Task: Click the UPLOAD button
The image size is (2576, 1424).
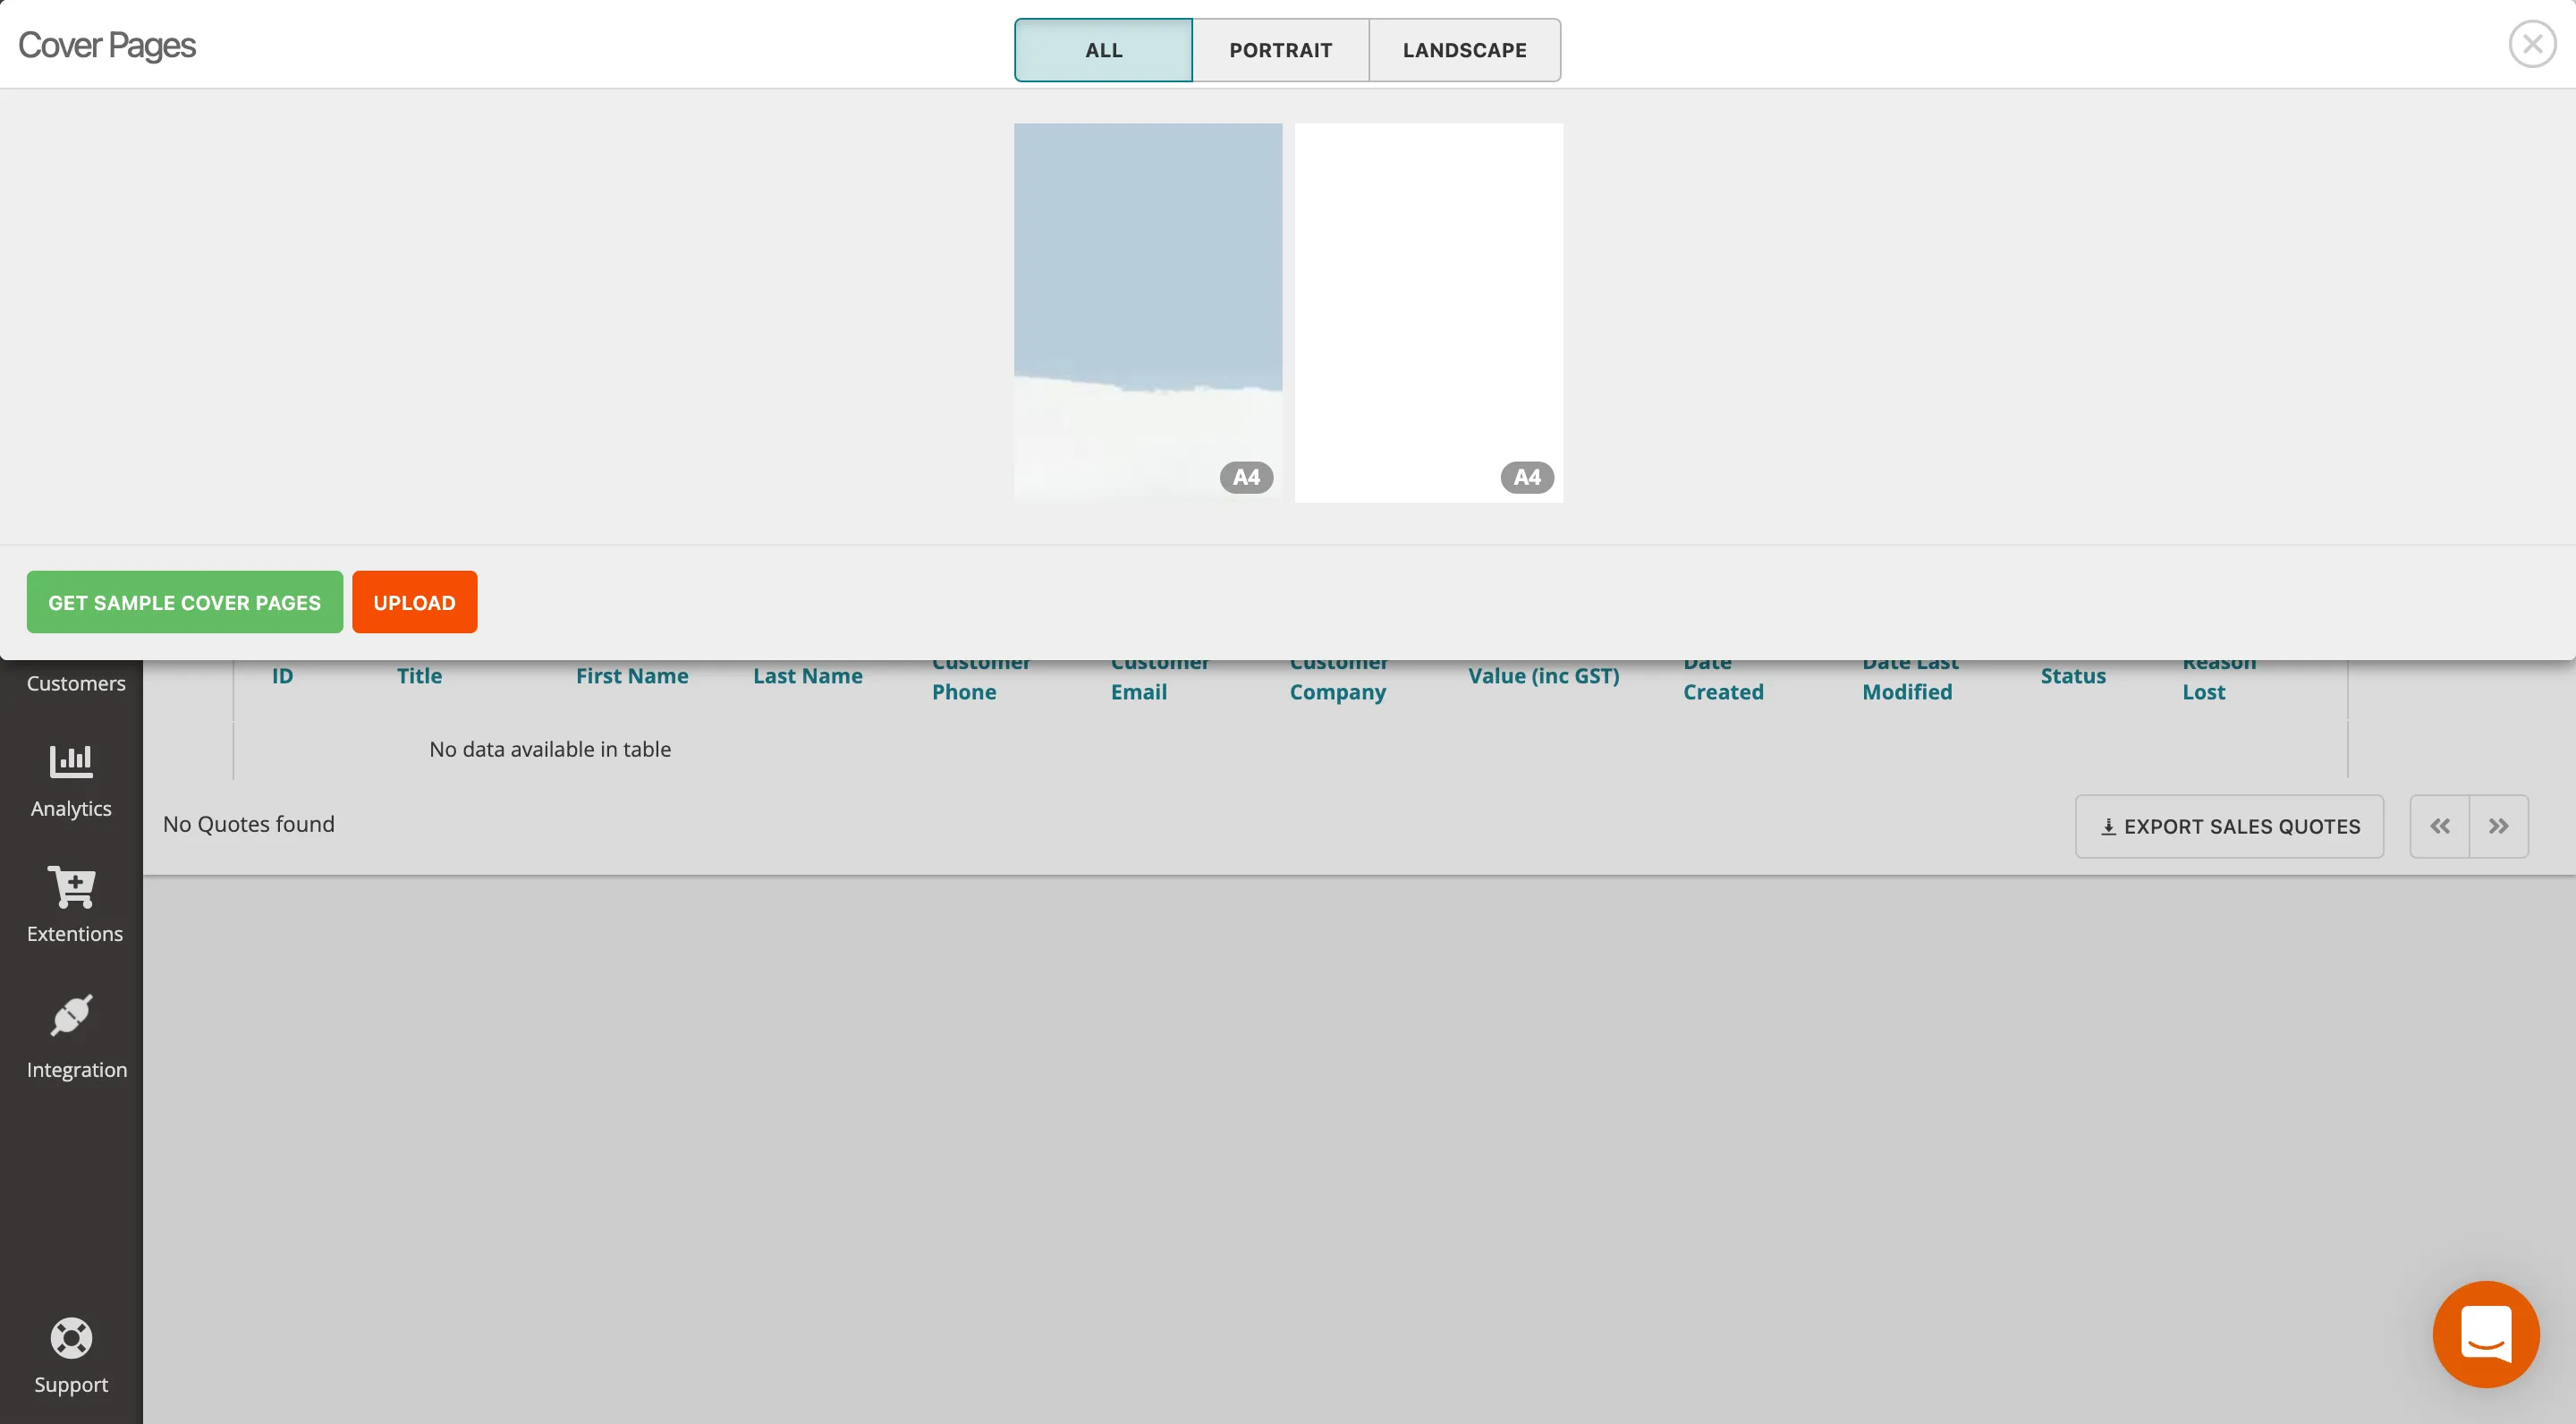Action: click(414, 601)
